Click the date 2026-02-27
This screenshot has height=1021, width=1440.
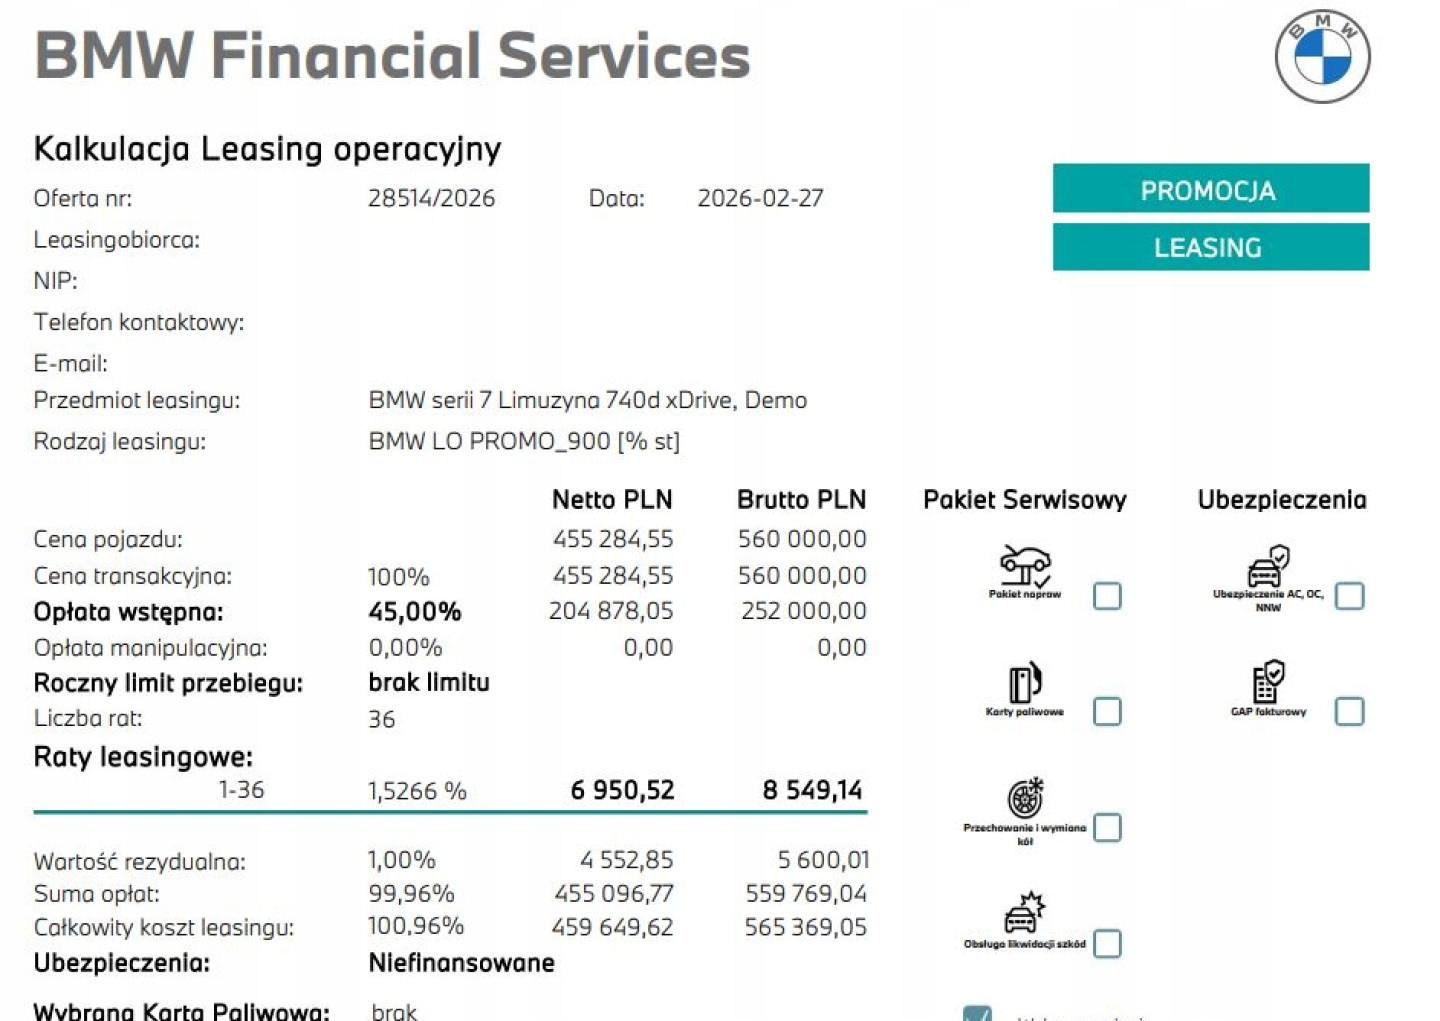(x=760, y=198)
